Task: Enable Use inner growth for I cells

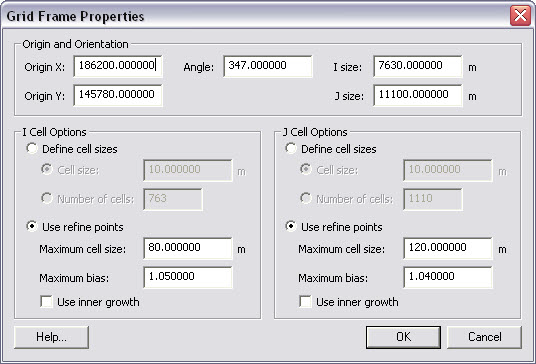Action: point(46,302)
